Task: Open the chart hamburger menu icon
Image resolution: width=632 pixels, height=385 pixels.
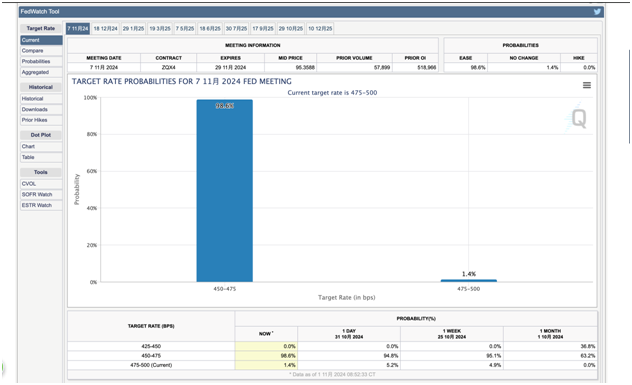Action: pyautogui.click(x=587, y=85)
